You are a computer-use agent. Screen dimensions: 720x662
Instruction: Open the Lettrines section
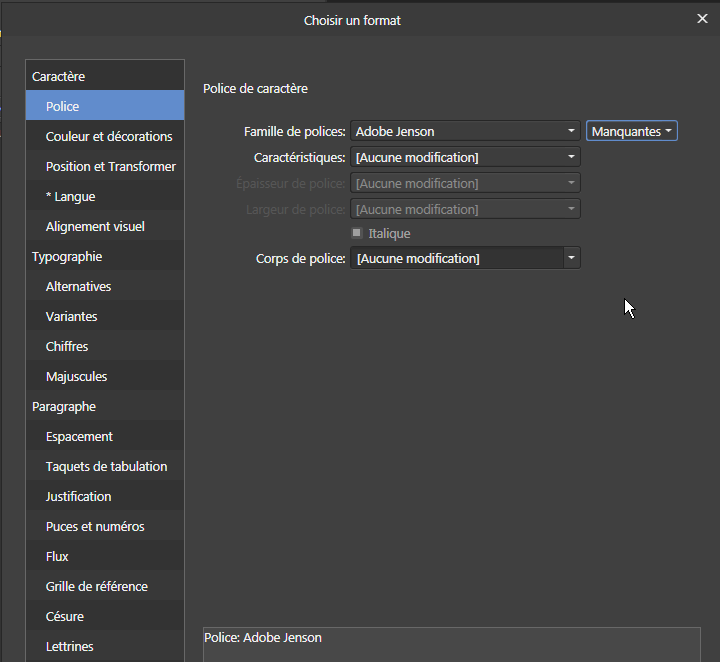click(x=105, y=646)
